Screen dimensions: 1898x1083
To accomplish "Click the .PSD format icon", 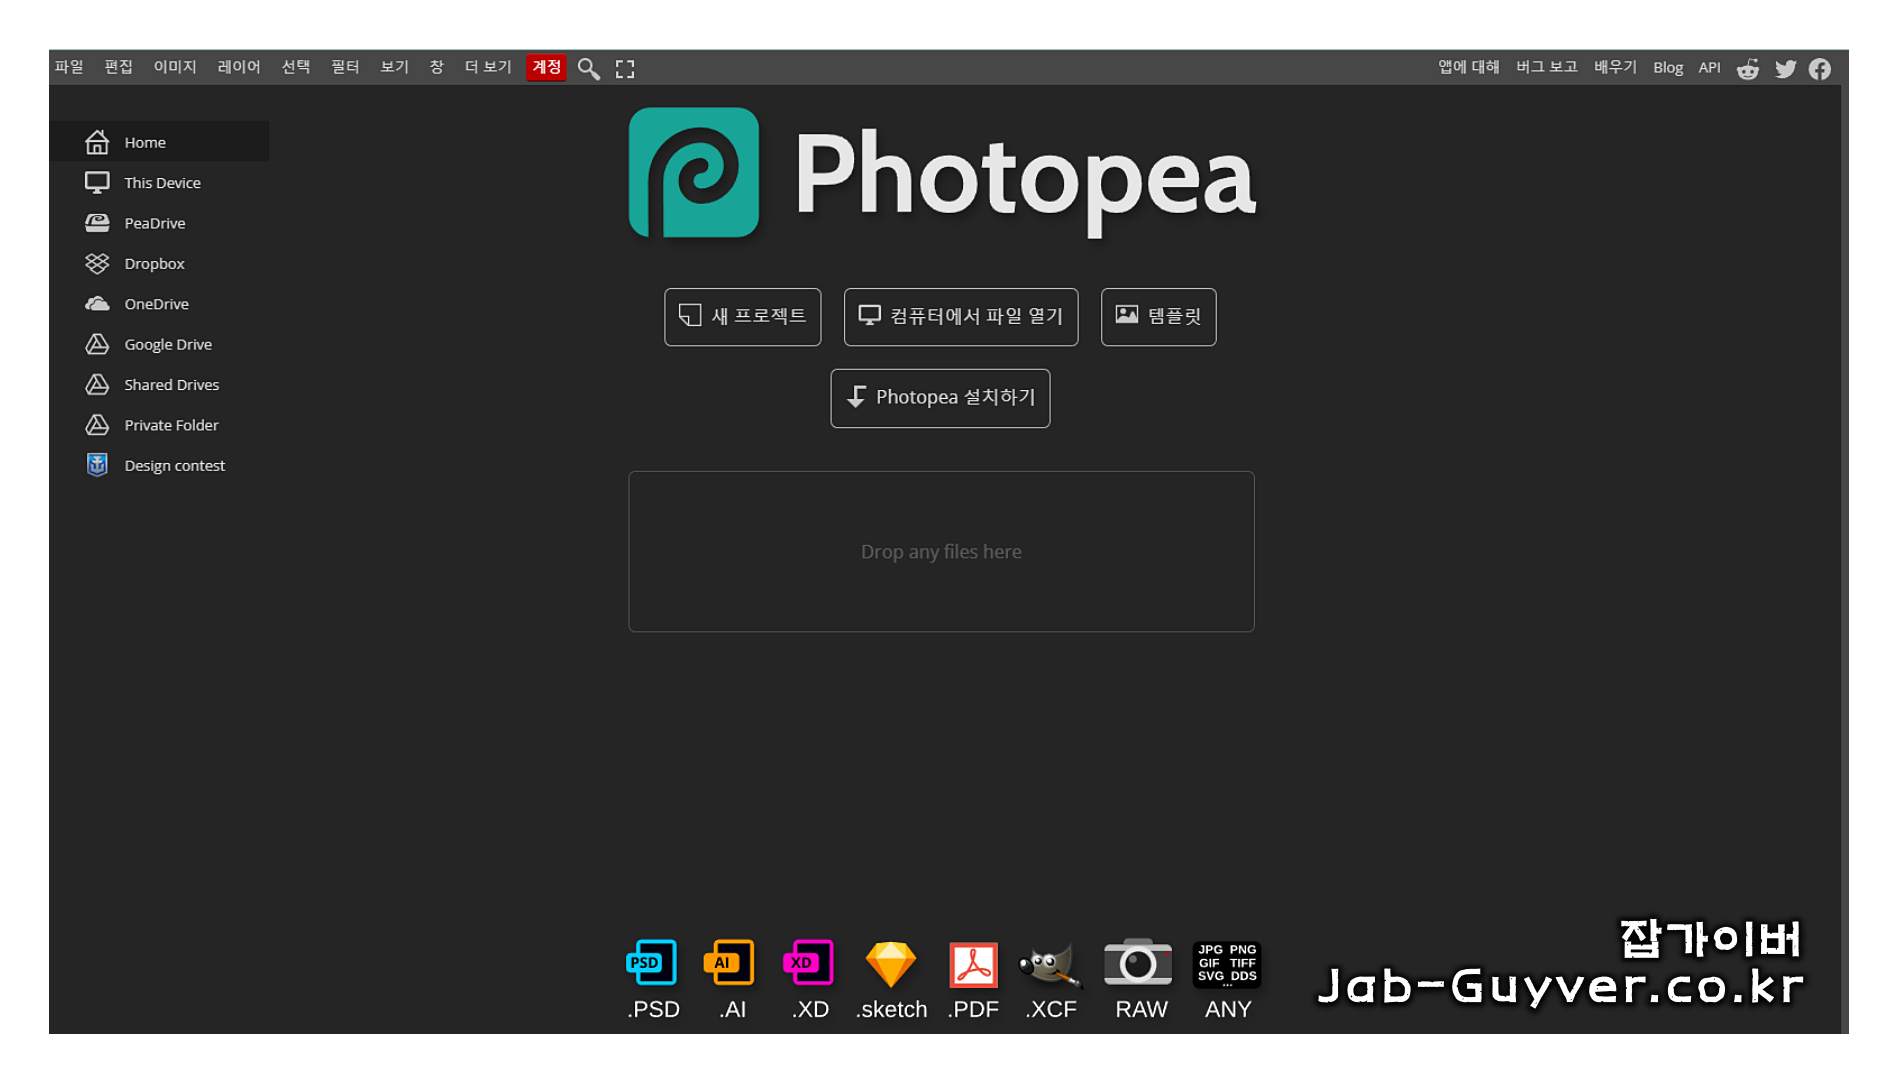I will (652, 962).
